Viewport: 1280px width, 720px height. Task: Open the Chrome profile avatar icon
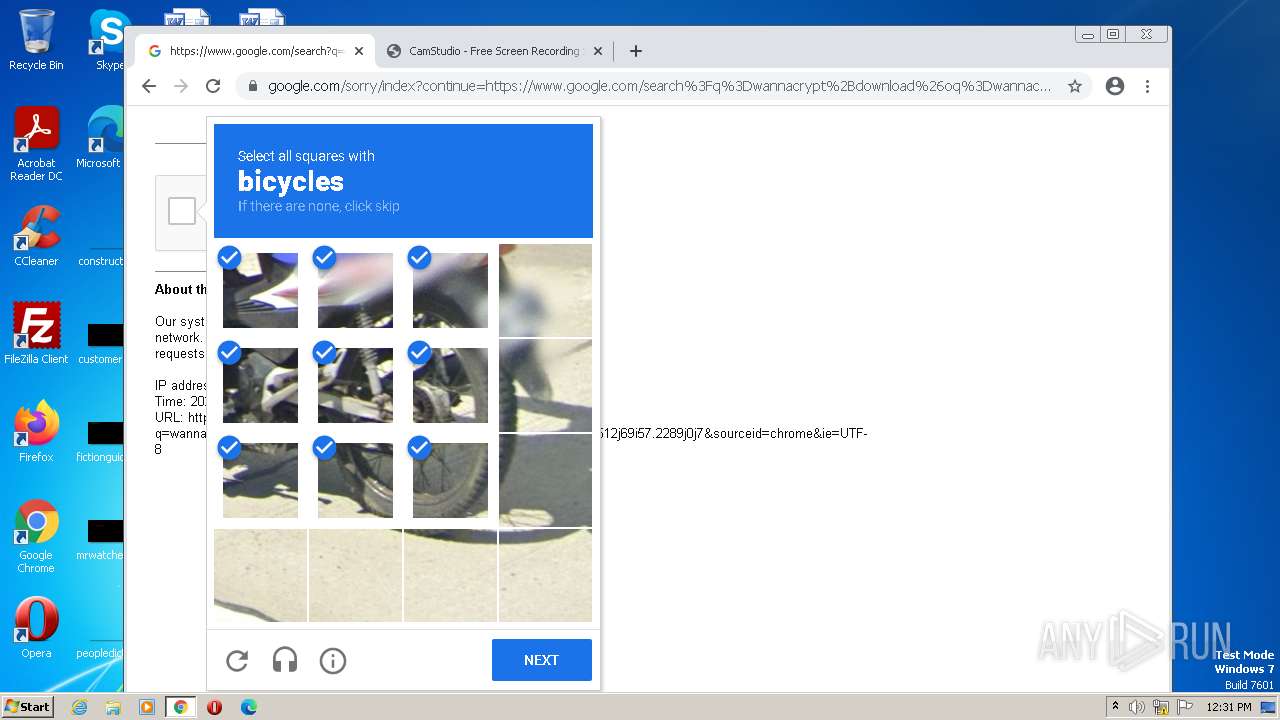click(1115, 86)
